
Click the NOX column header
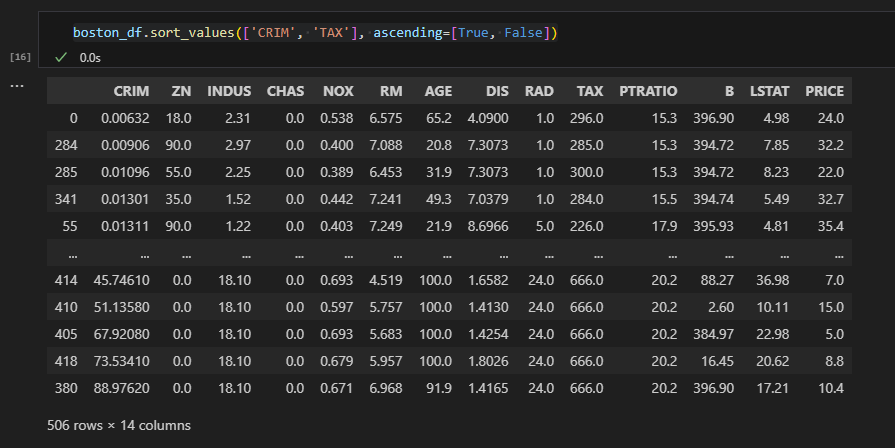click(x=338, y=91)
